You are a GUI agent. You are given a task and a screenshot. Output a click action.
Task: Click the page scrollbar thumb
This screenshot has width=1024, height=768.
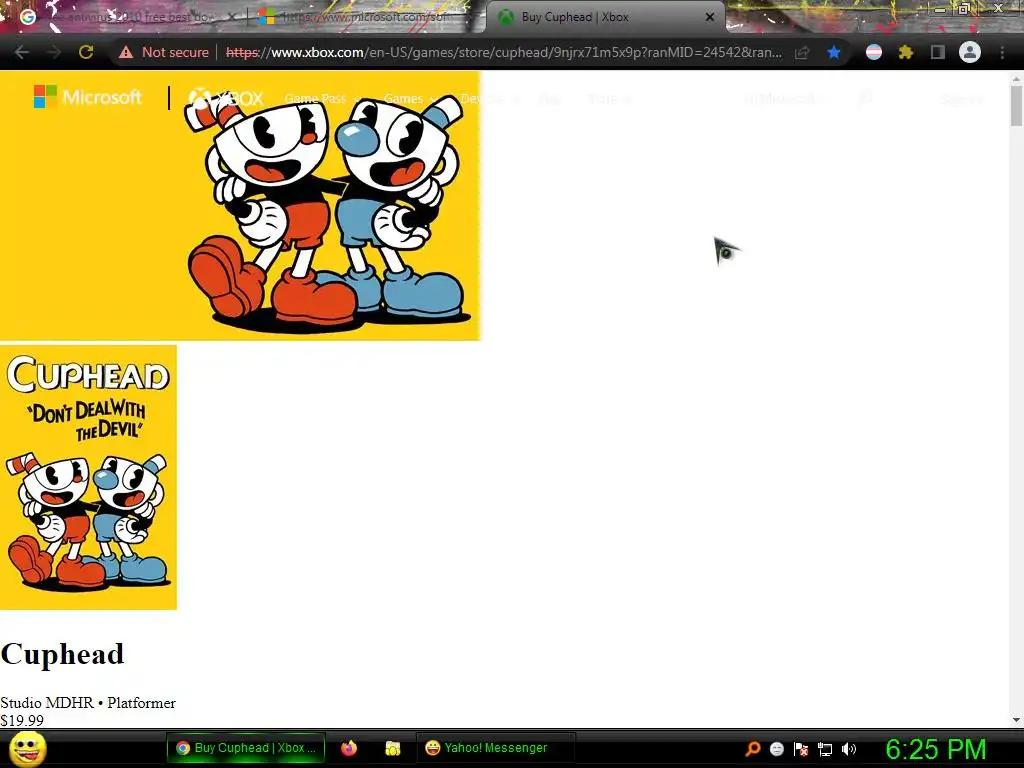(x=1016, y=105)
